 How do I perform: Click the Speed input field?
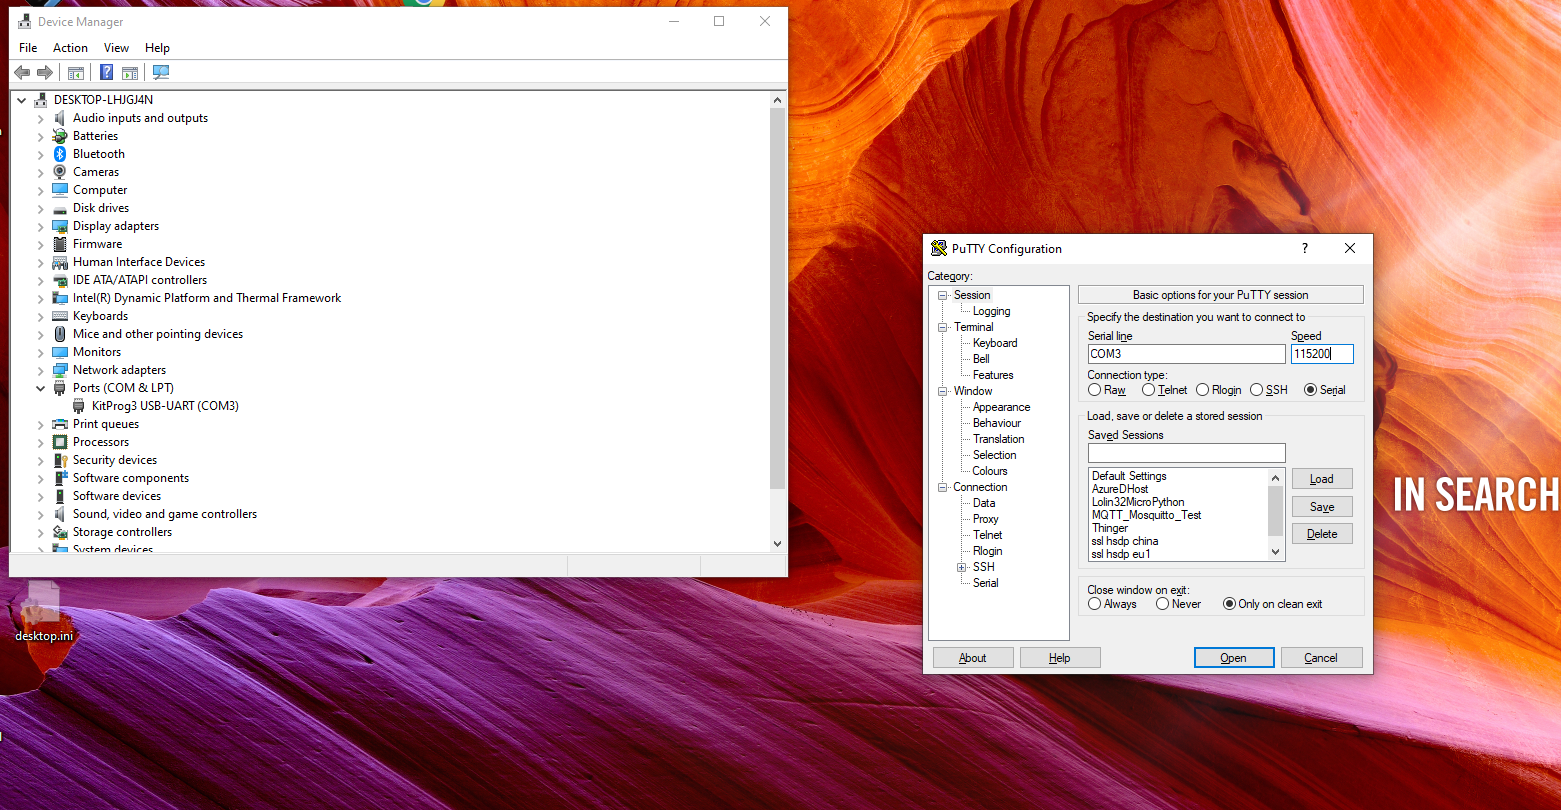click(1322, 354)
